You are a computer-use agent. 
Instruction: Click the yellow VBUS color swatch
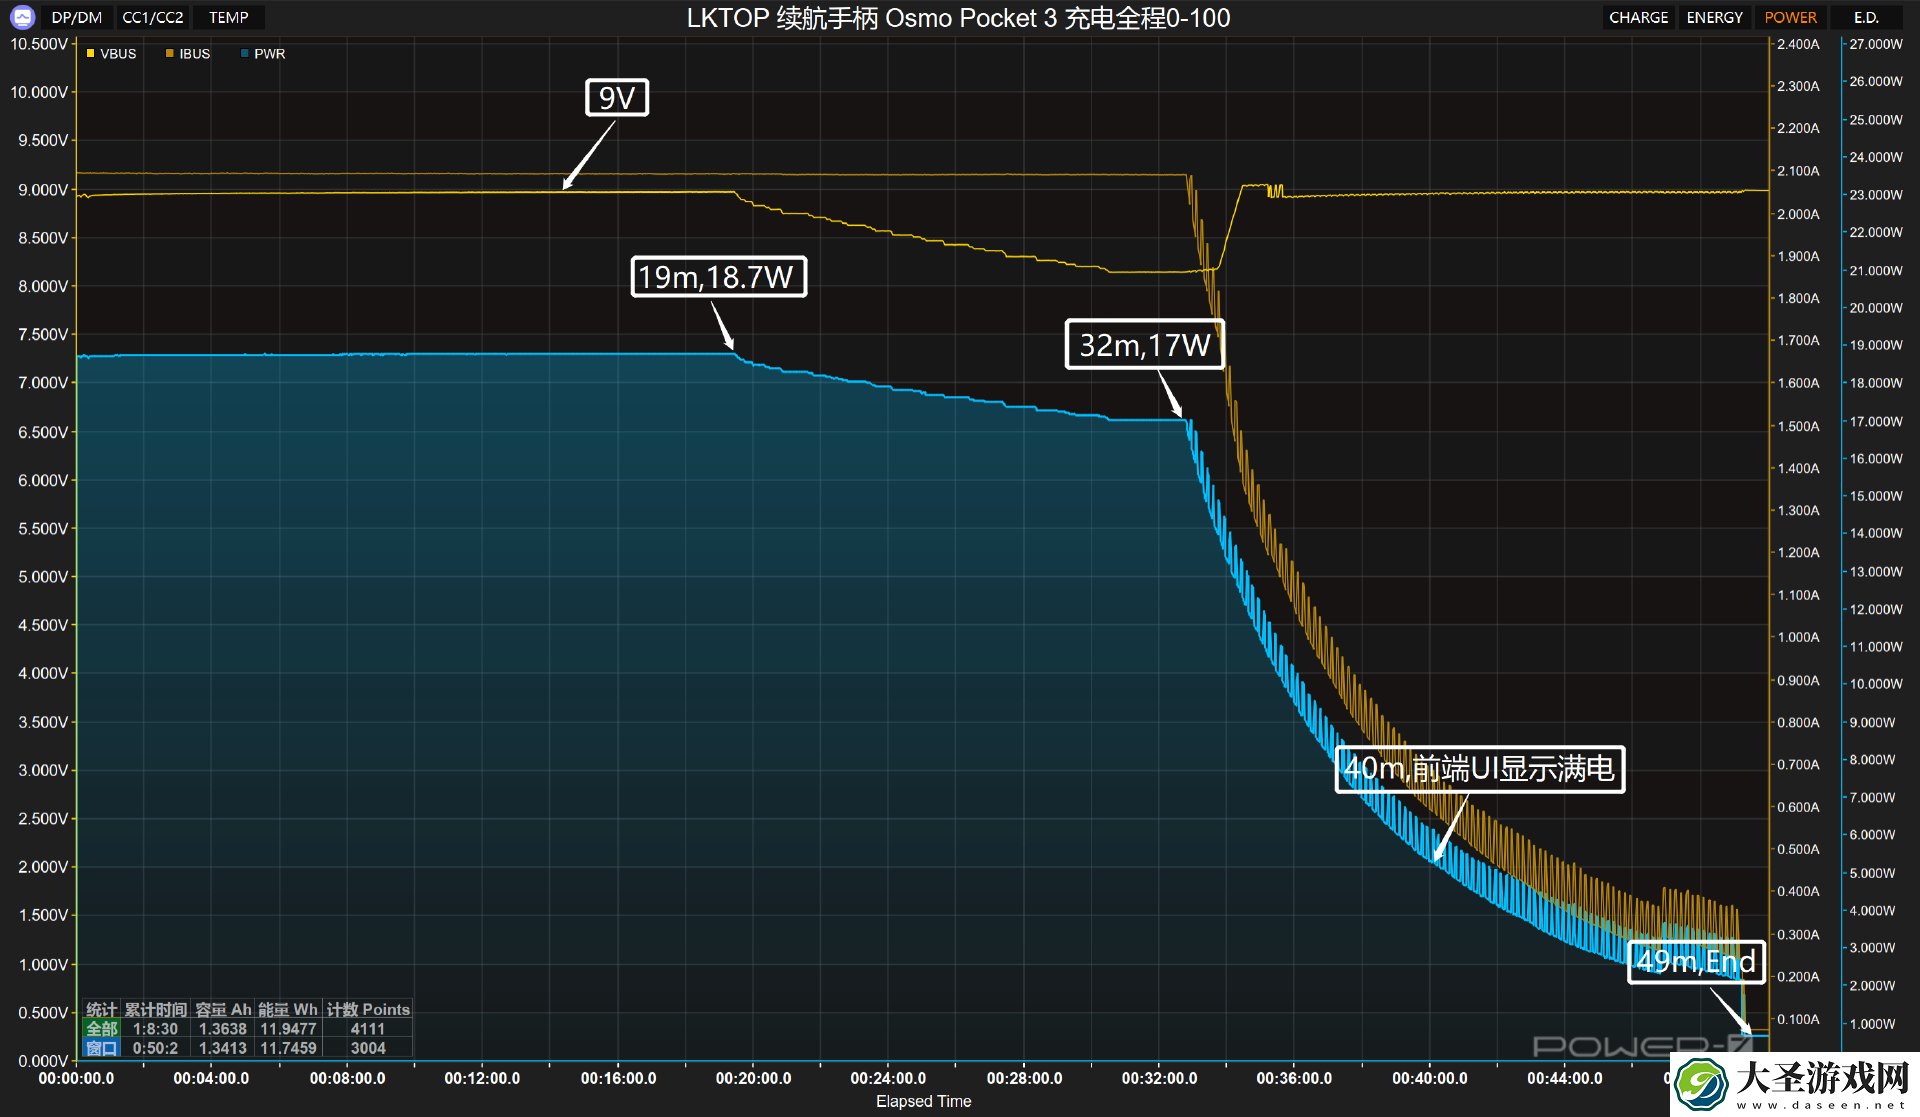90,54
